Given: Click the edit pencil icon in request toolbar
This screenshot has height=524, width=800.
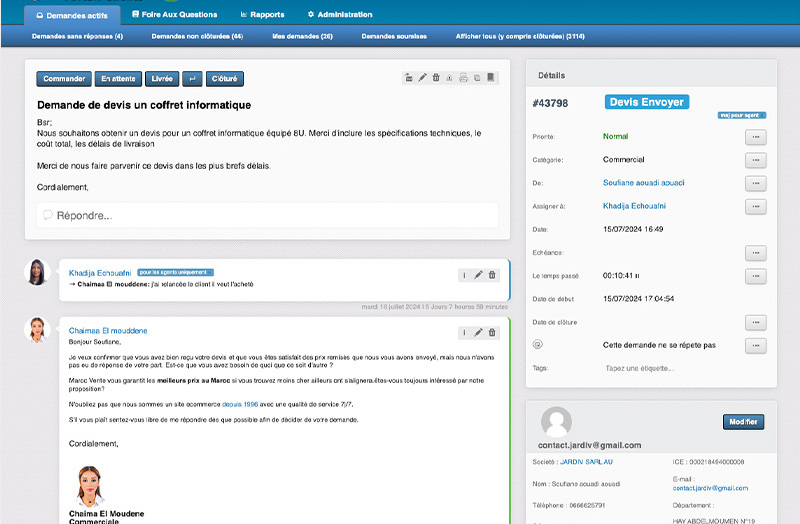Looking at the screenshot, I should pos(422,78).
